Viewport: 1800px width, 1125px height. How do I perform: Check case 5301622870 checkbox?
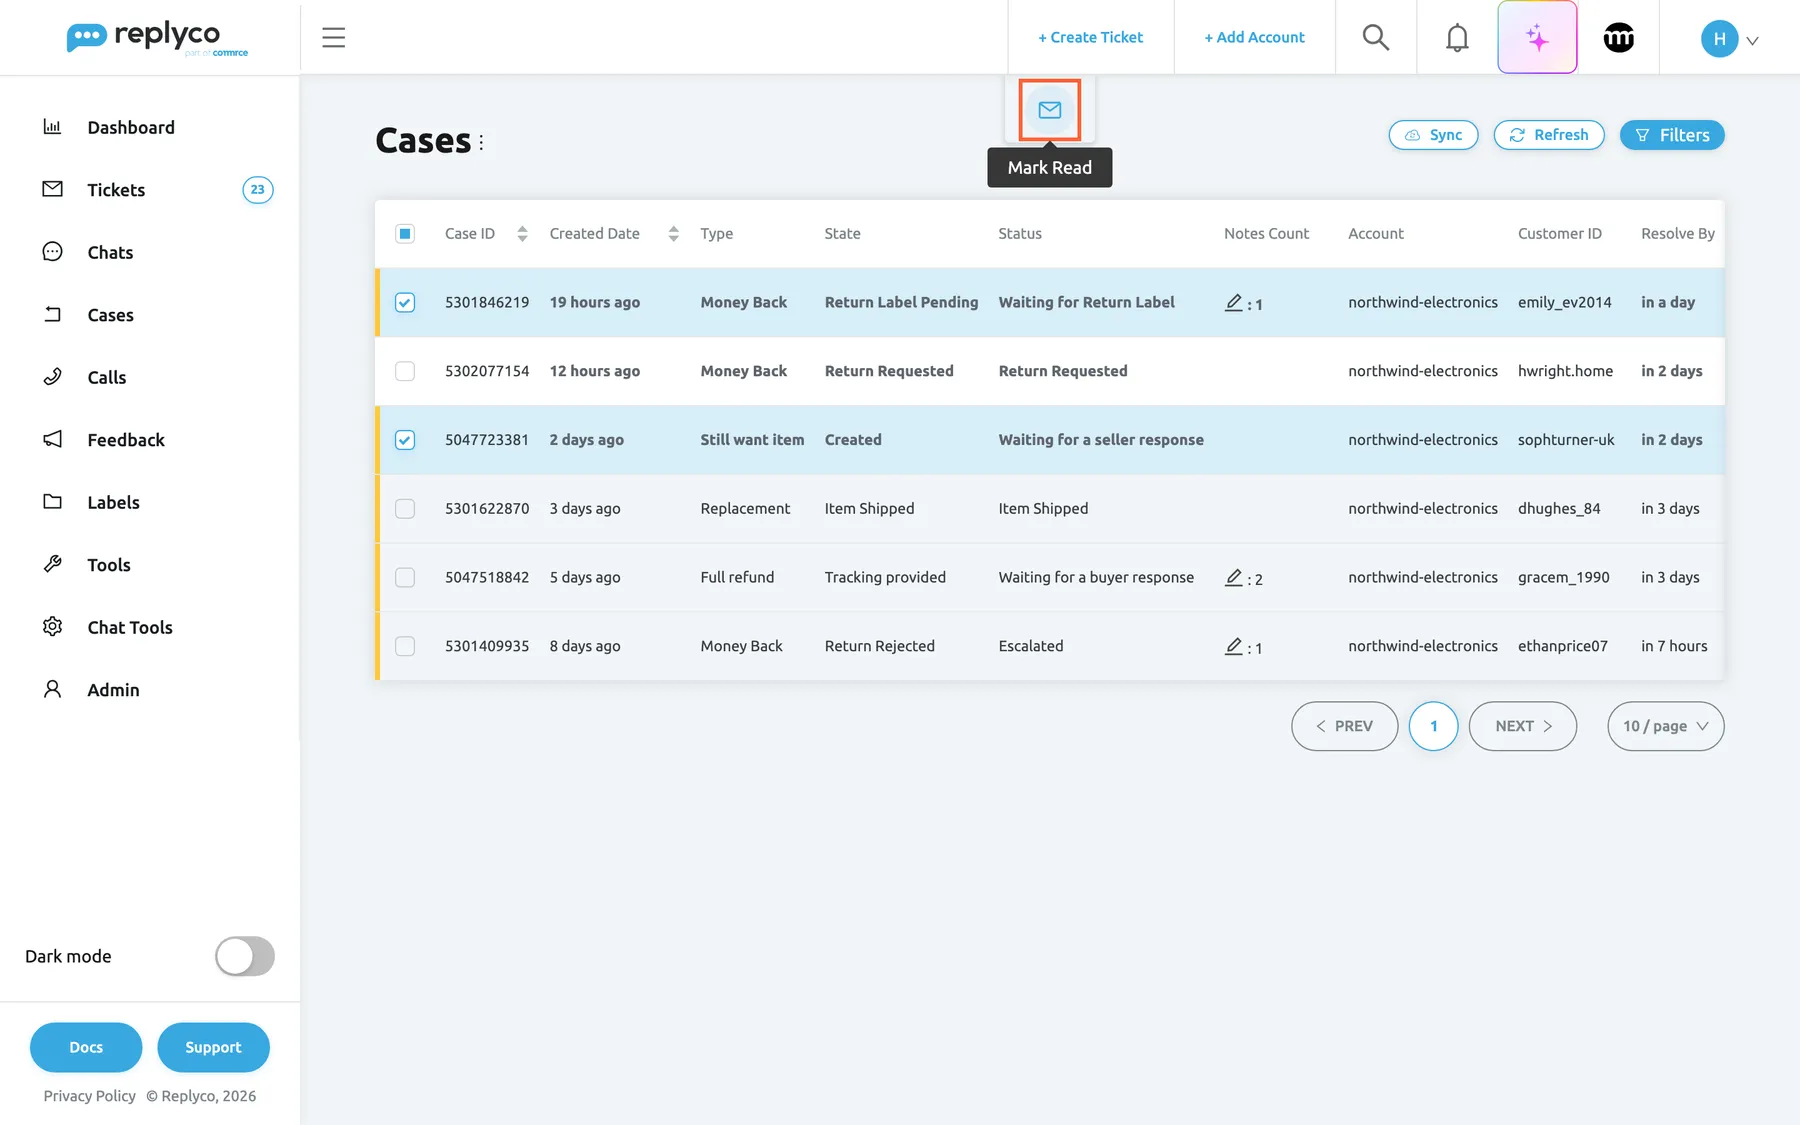(405, 509)
